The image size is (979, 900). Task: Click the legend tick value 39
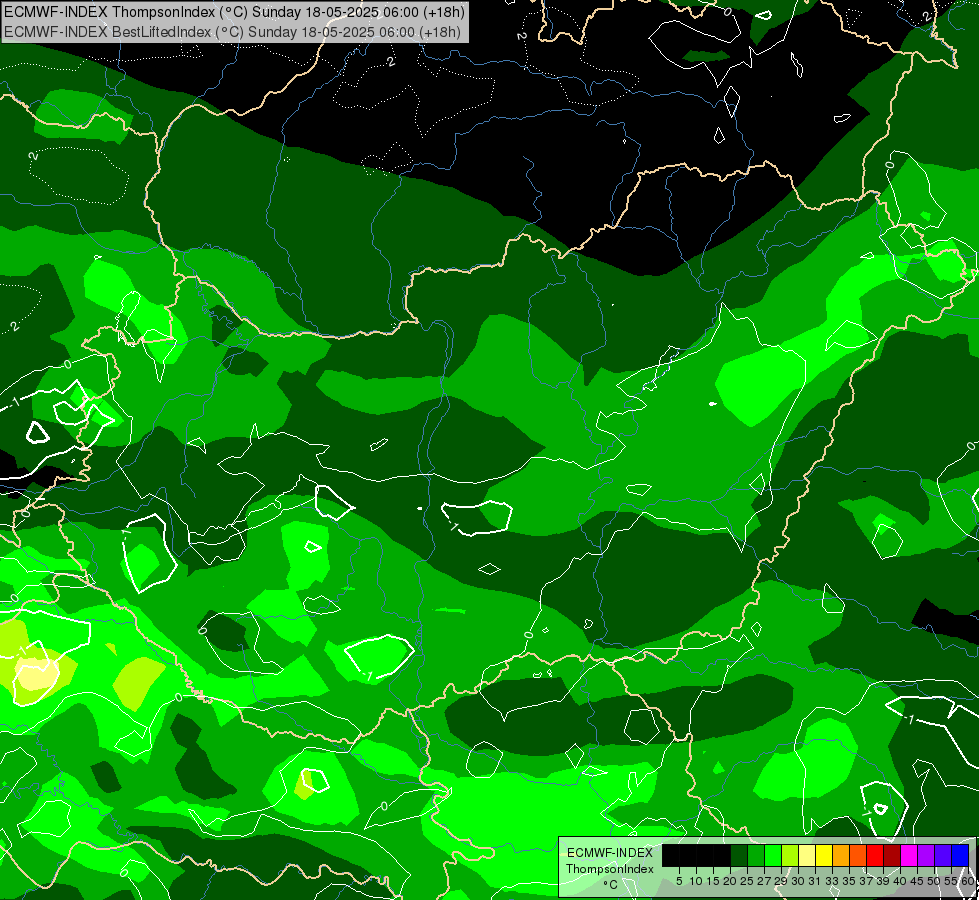(883, 881)
